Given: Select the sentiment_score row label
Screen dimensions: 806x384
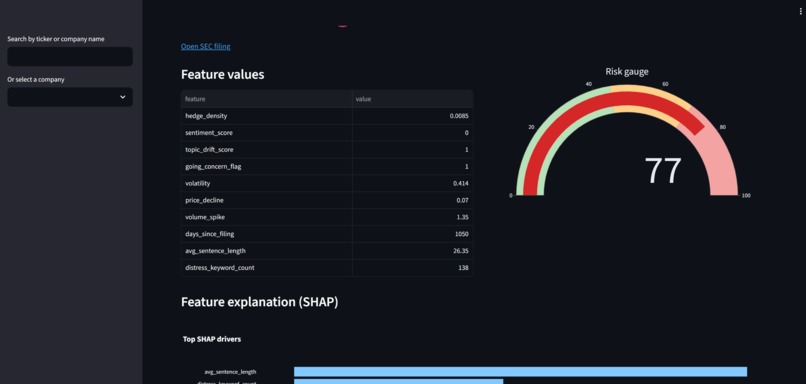Looking at the screenshot, I should 209,133.
